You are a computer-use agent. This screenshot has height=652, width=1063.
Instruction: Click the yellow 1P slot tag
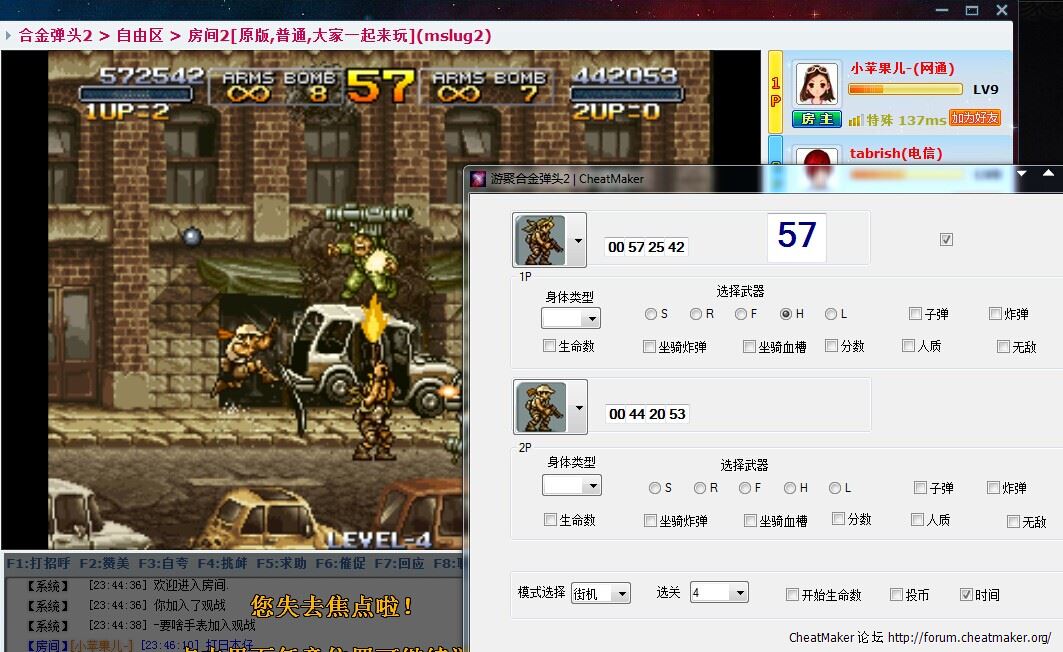click(775, 92)
